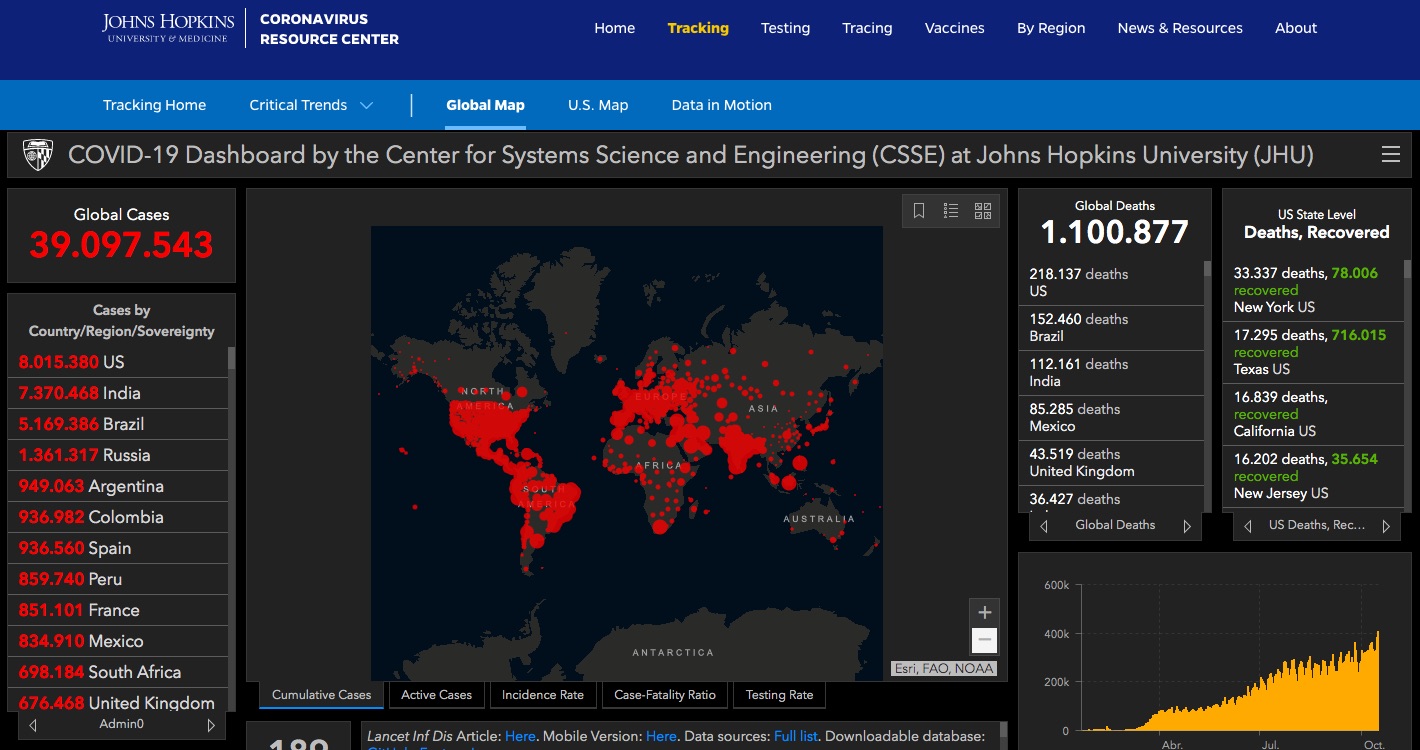Go to next Global Deaths panel
1420x750 pixels.
click(1187, 526)
